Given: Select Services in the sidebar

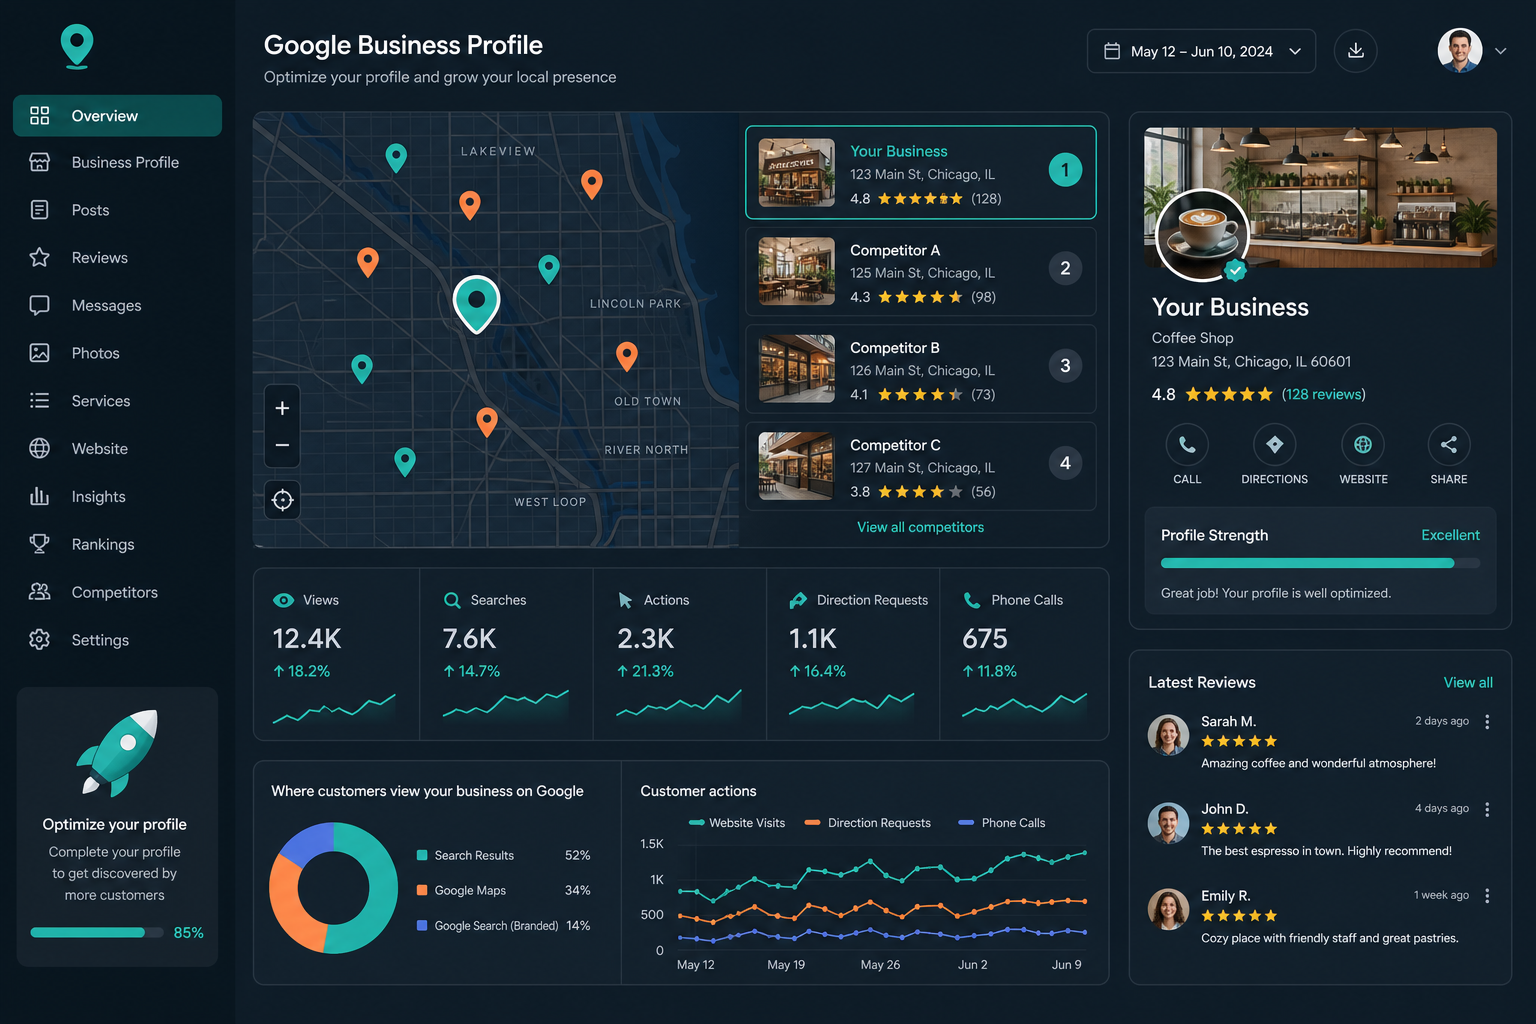Looking at the screenshot, I should 117,401.
